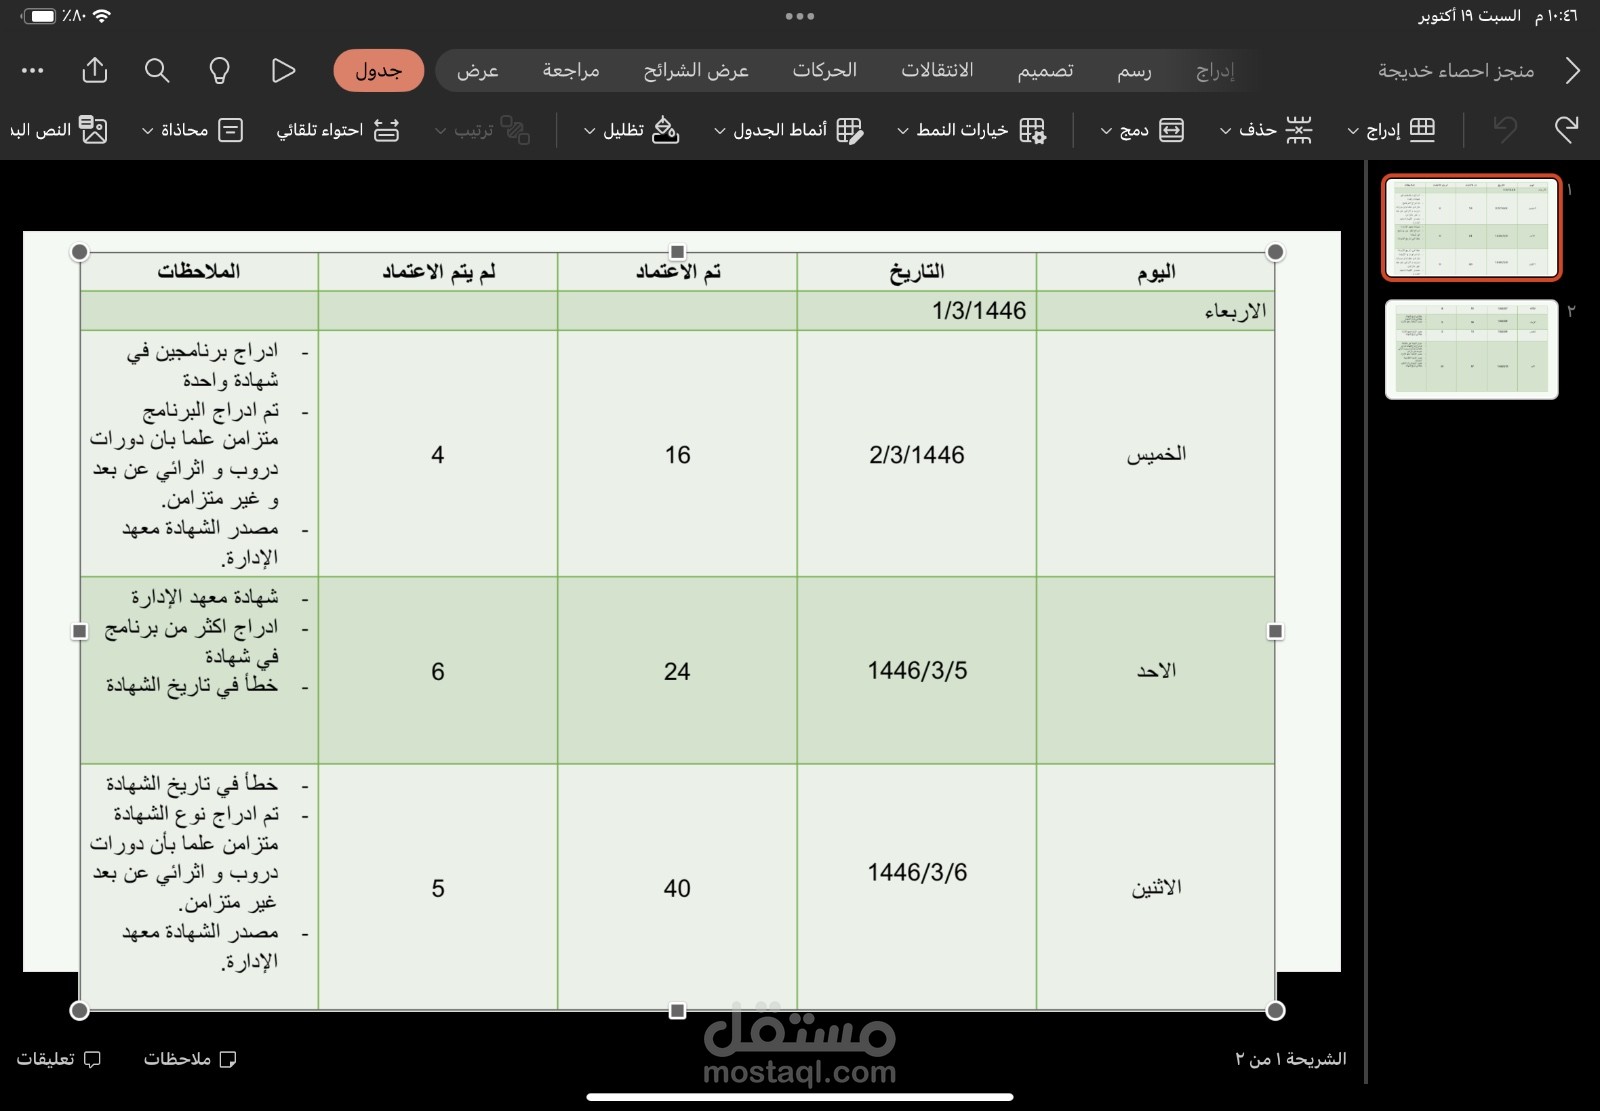The height and width of the screenshot is (1111, 1600).
Task: Tap the alt text icon (النص البديل)
Action: click(x=93, y=130)
